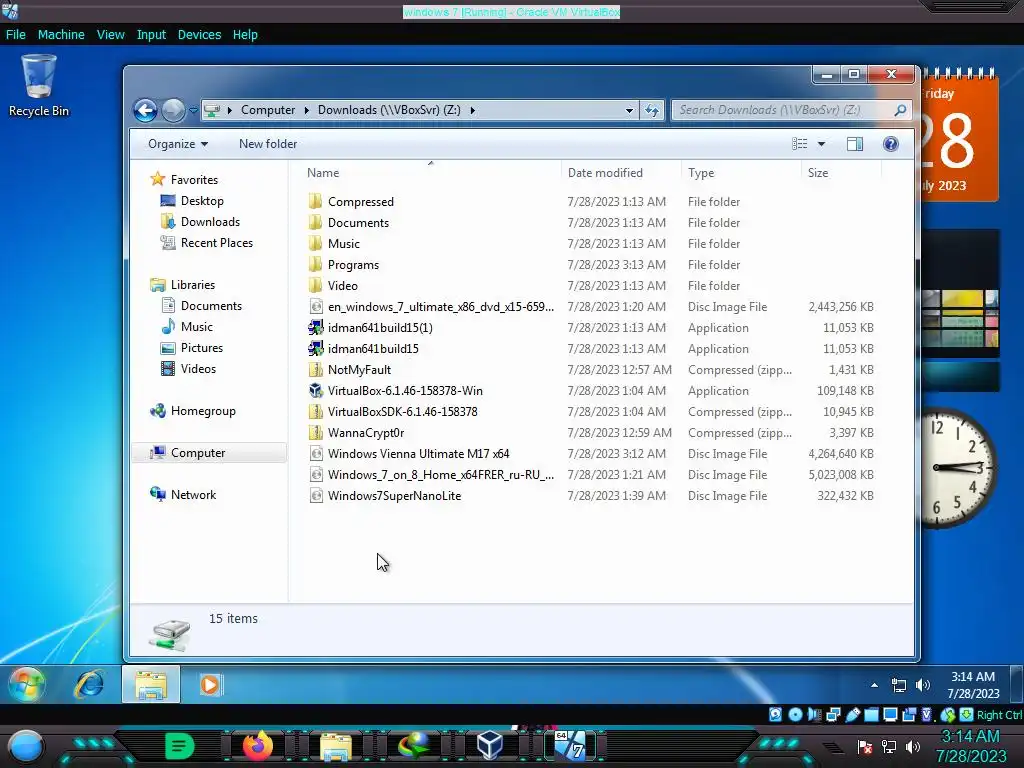Open the View menu
Viewport: 1024px width, 768px height.
pyautogui.click(x=110, y=35)
